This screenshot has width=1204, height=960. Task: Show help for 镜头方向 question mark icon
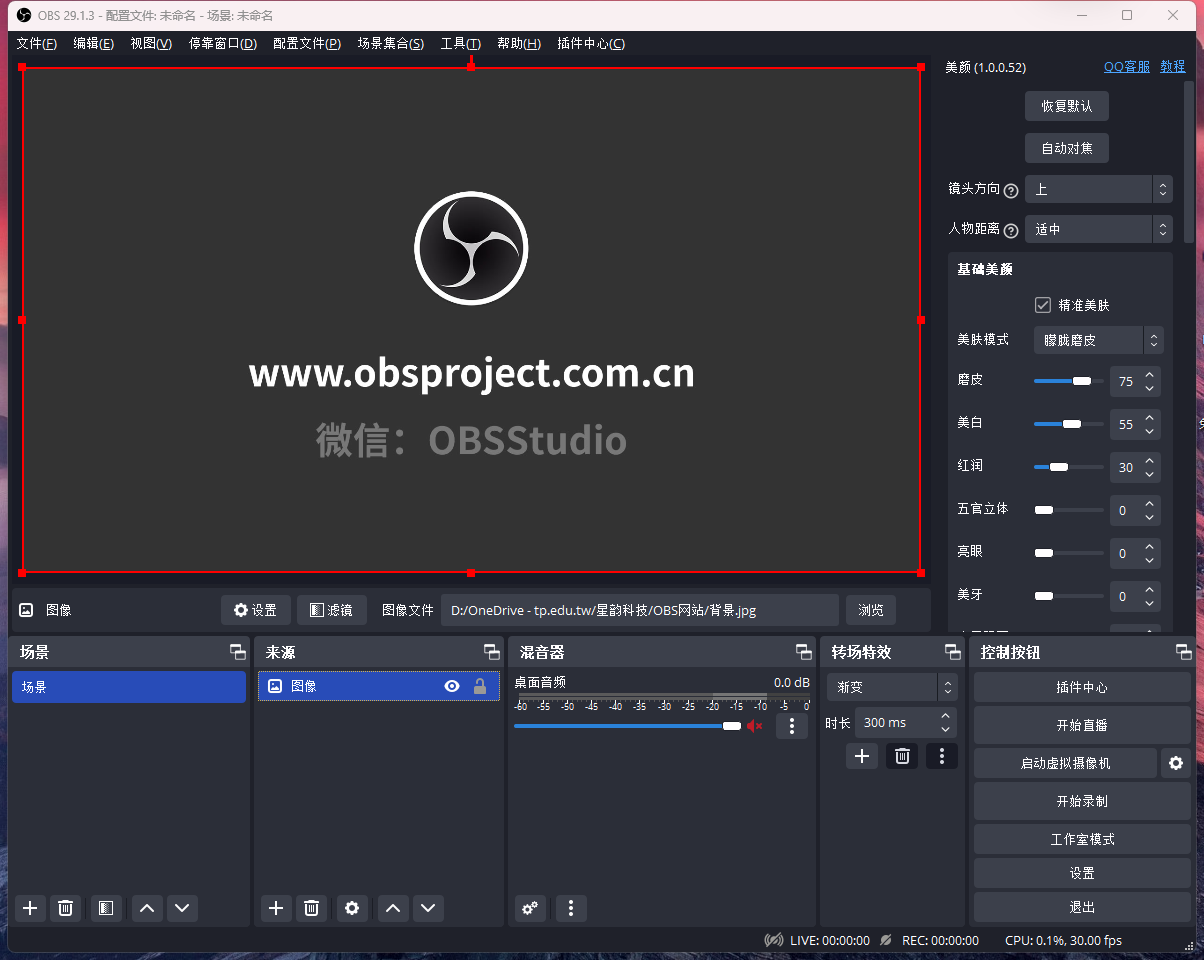click(x=1011, y=190)
